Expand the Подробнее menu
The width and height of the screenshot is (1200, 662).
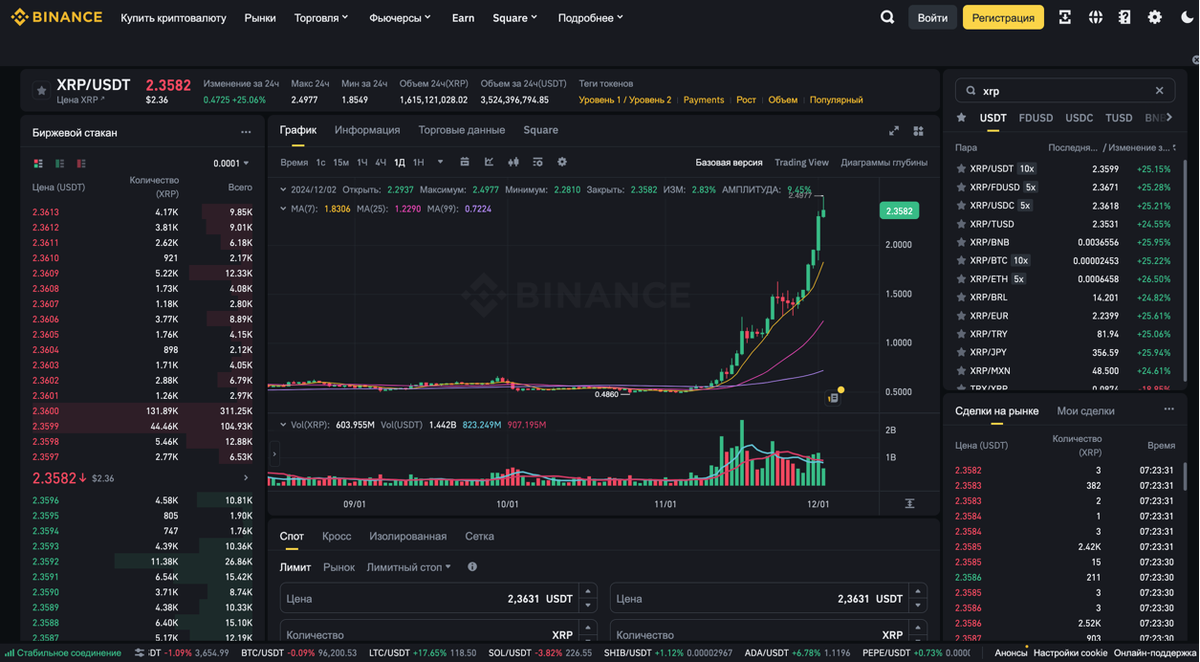point(590,18)
